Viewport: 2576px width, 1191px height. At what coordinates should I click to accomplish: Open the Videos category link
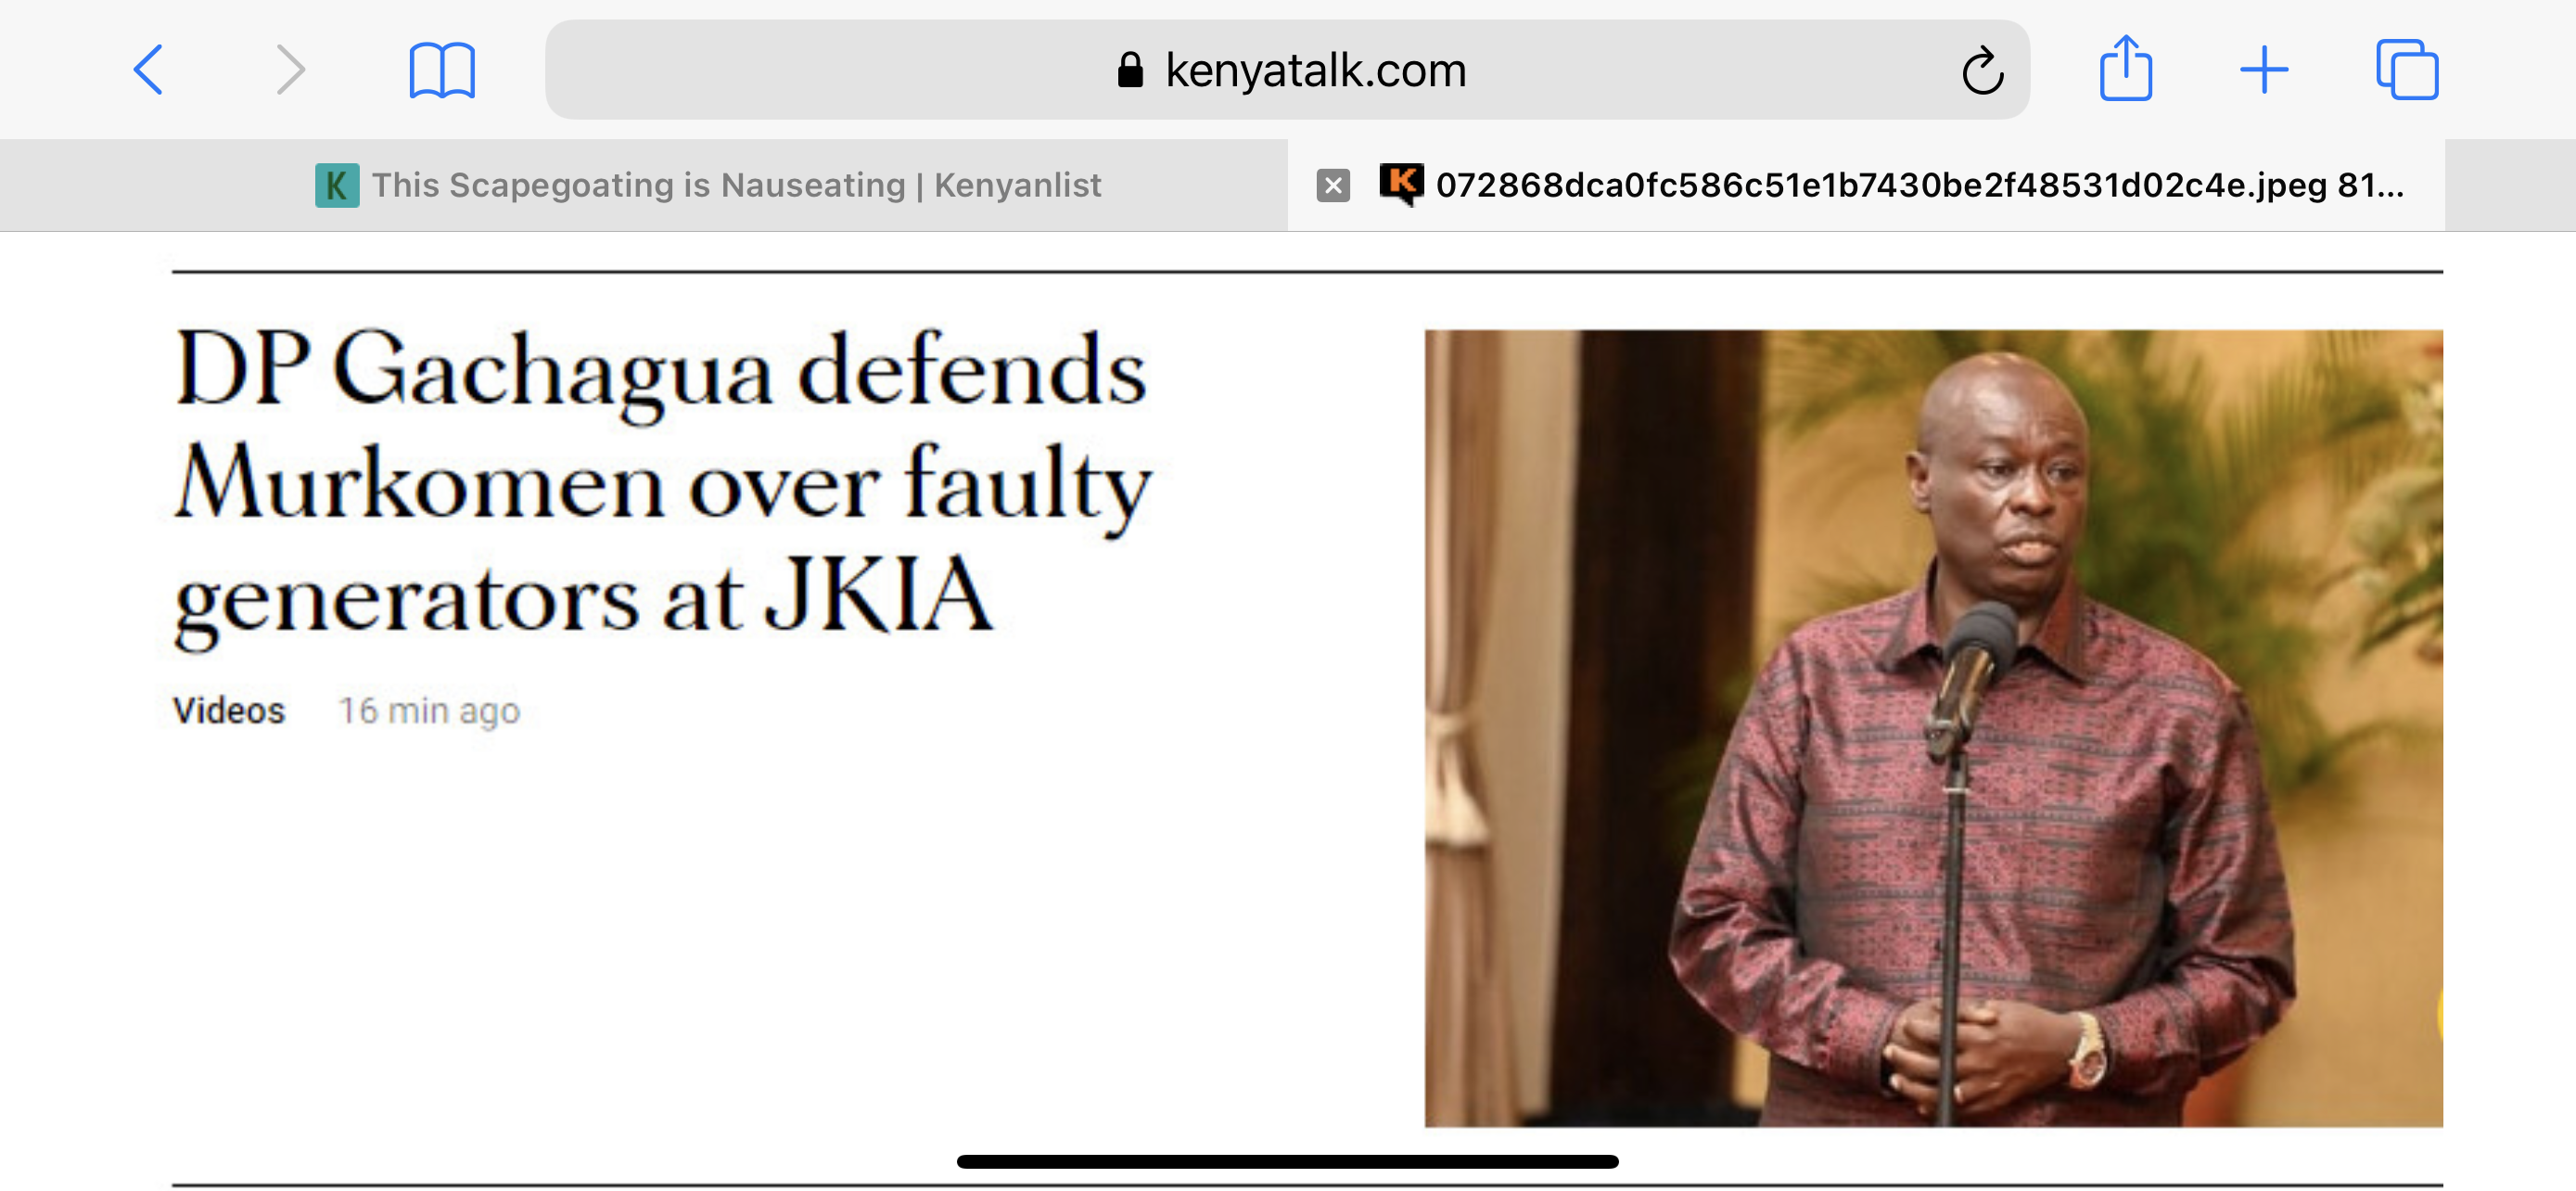click(229, 711)
